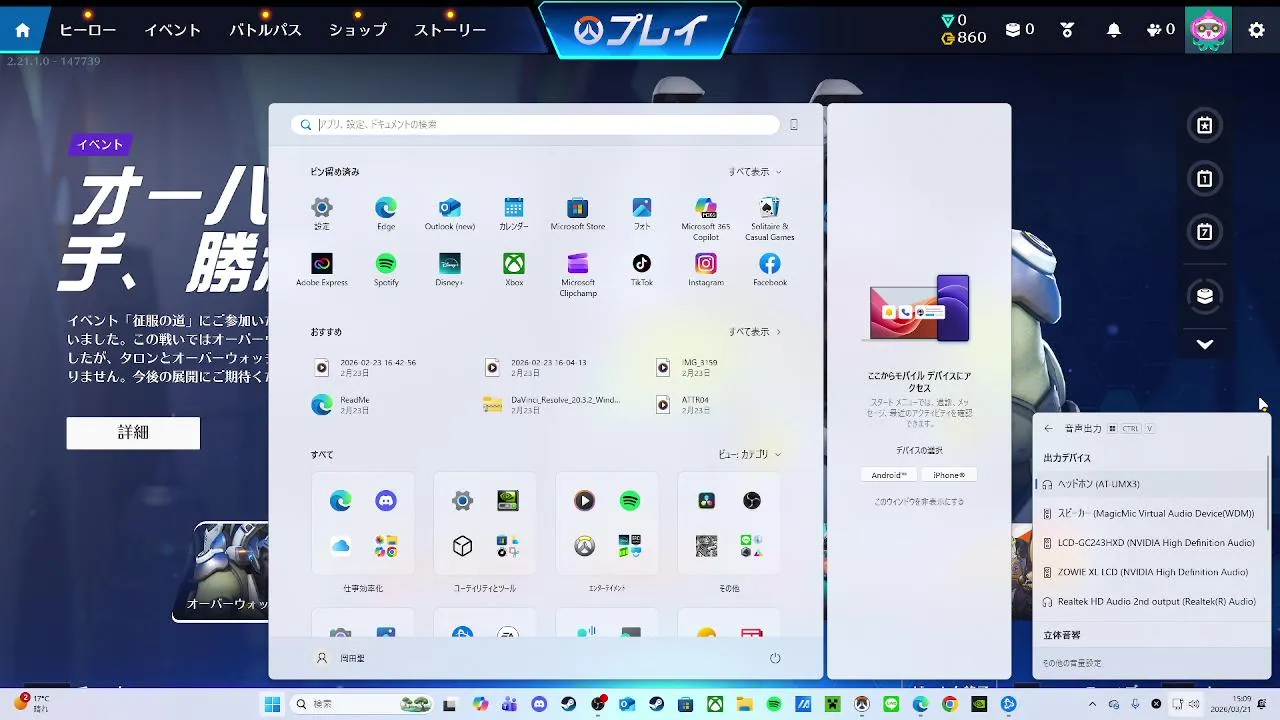Select ZOWIE XL LCD audio output
This screenshot has height=720, width=1280.
pos(1150,572)
